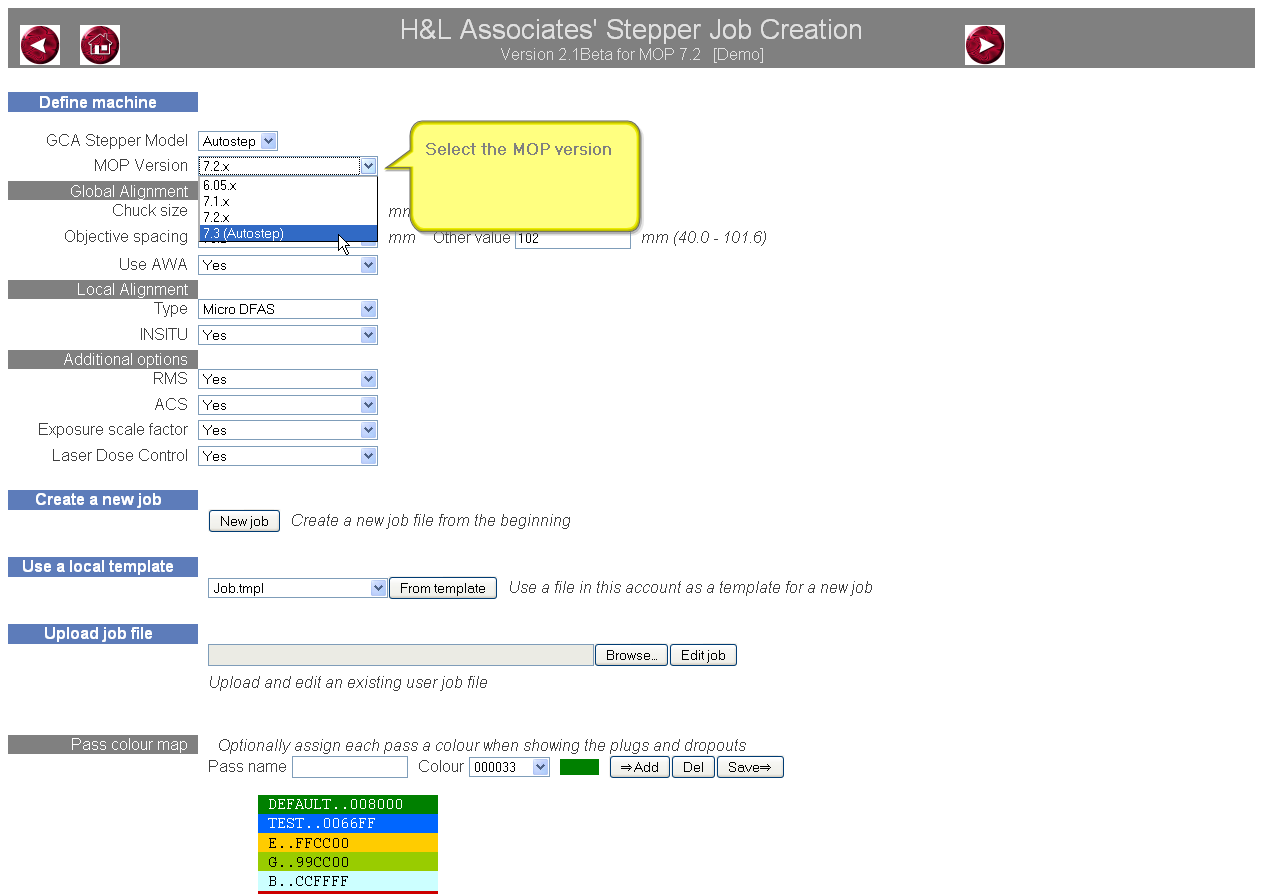
Task: Choose 7.3 (Autostep) option
Action: pyautogui.click(x=288, y=233)
